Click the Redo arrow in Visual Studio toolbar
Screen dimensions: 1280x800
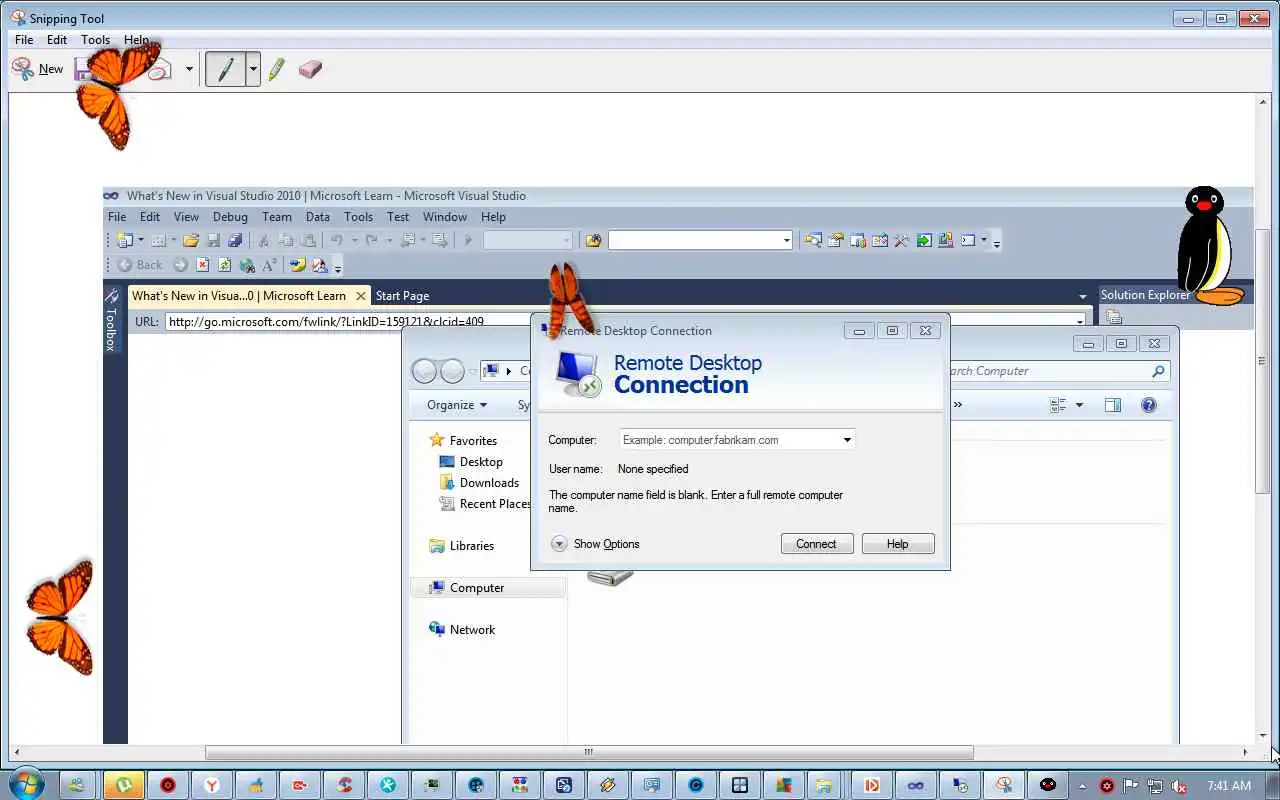(x=371, y=240)
